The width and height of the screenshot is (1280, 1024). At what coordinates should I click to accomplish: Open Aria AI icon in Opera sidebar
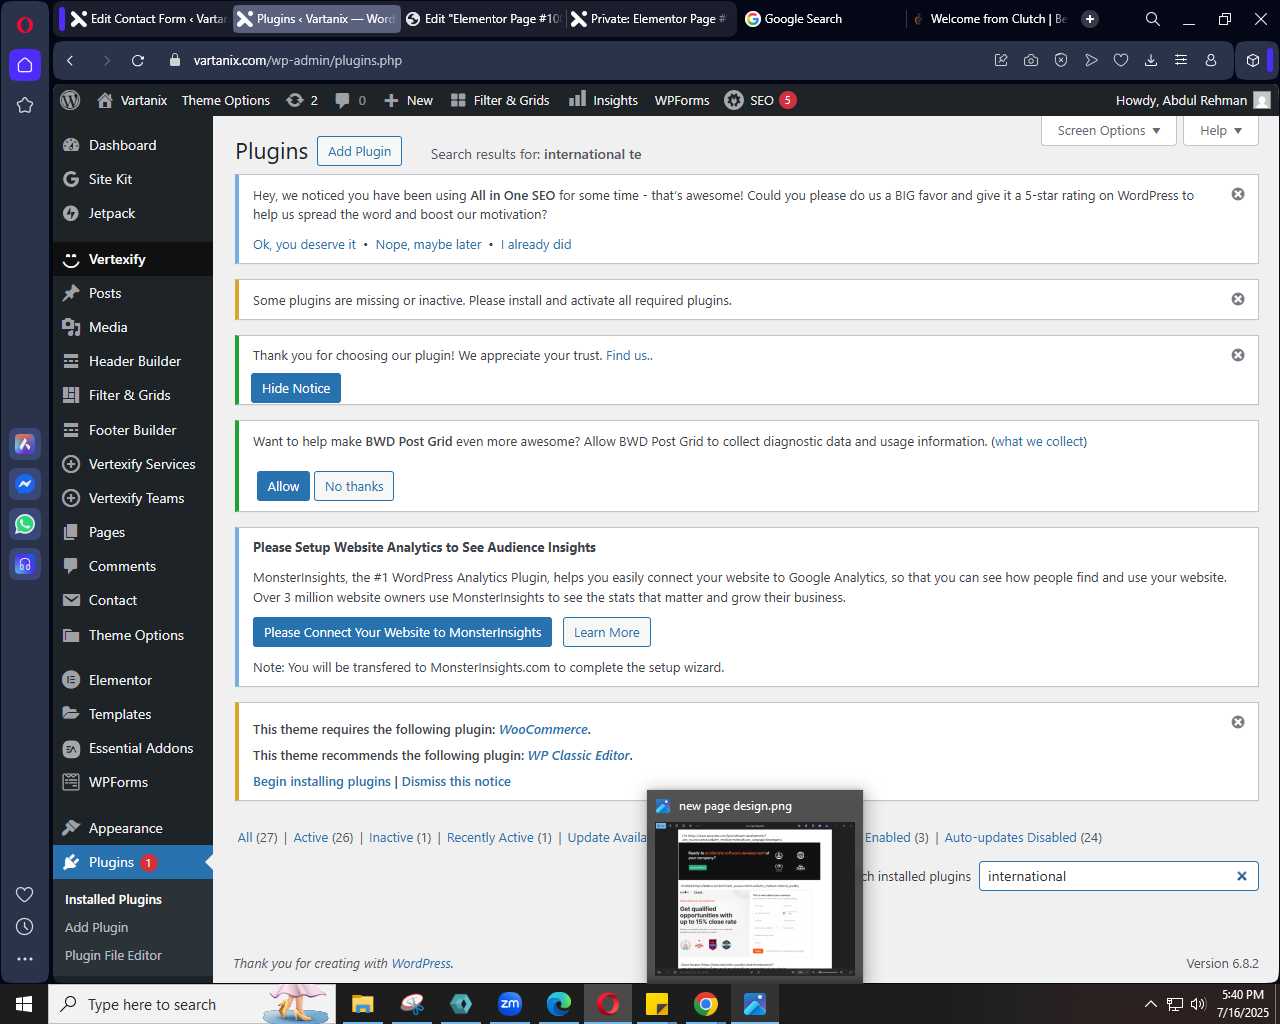25,444
